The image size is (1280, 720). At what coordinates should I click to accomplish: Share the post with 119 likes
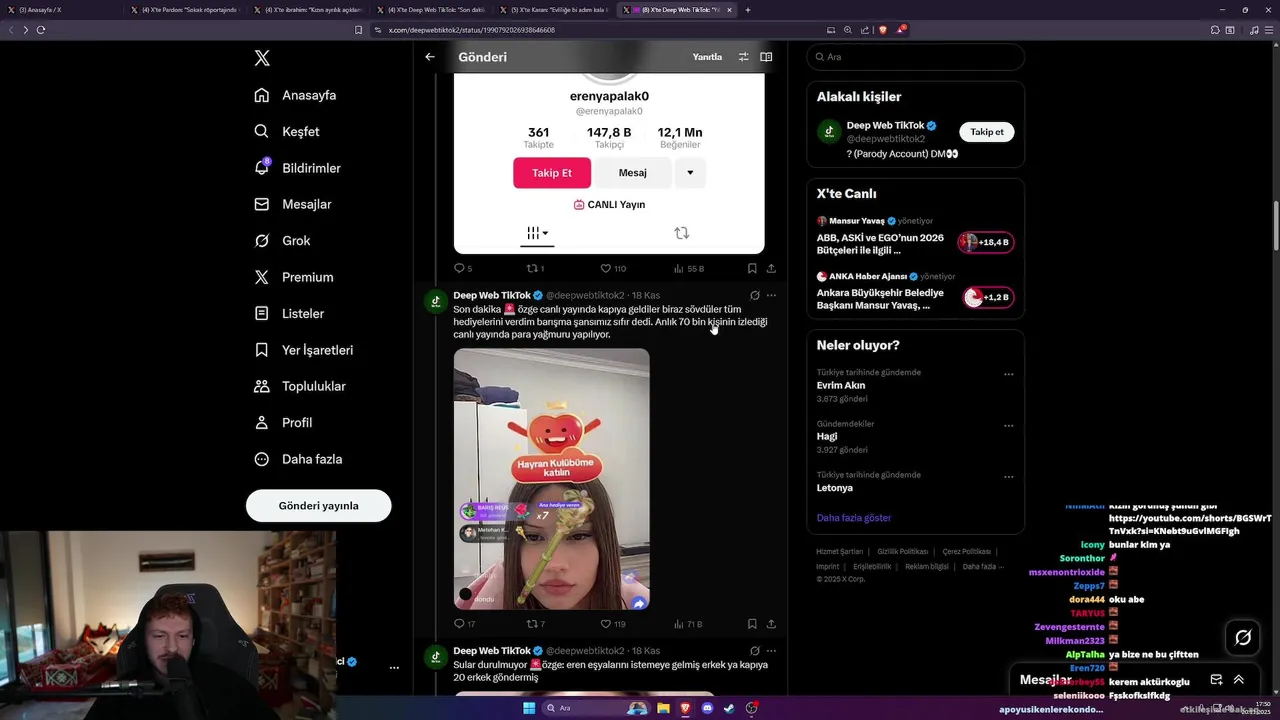[771, 624]
